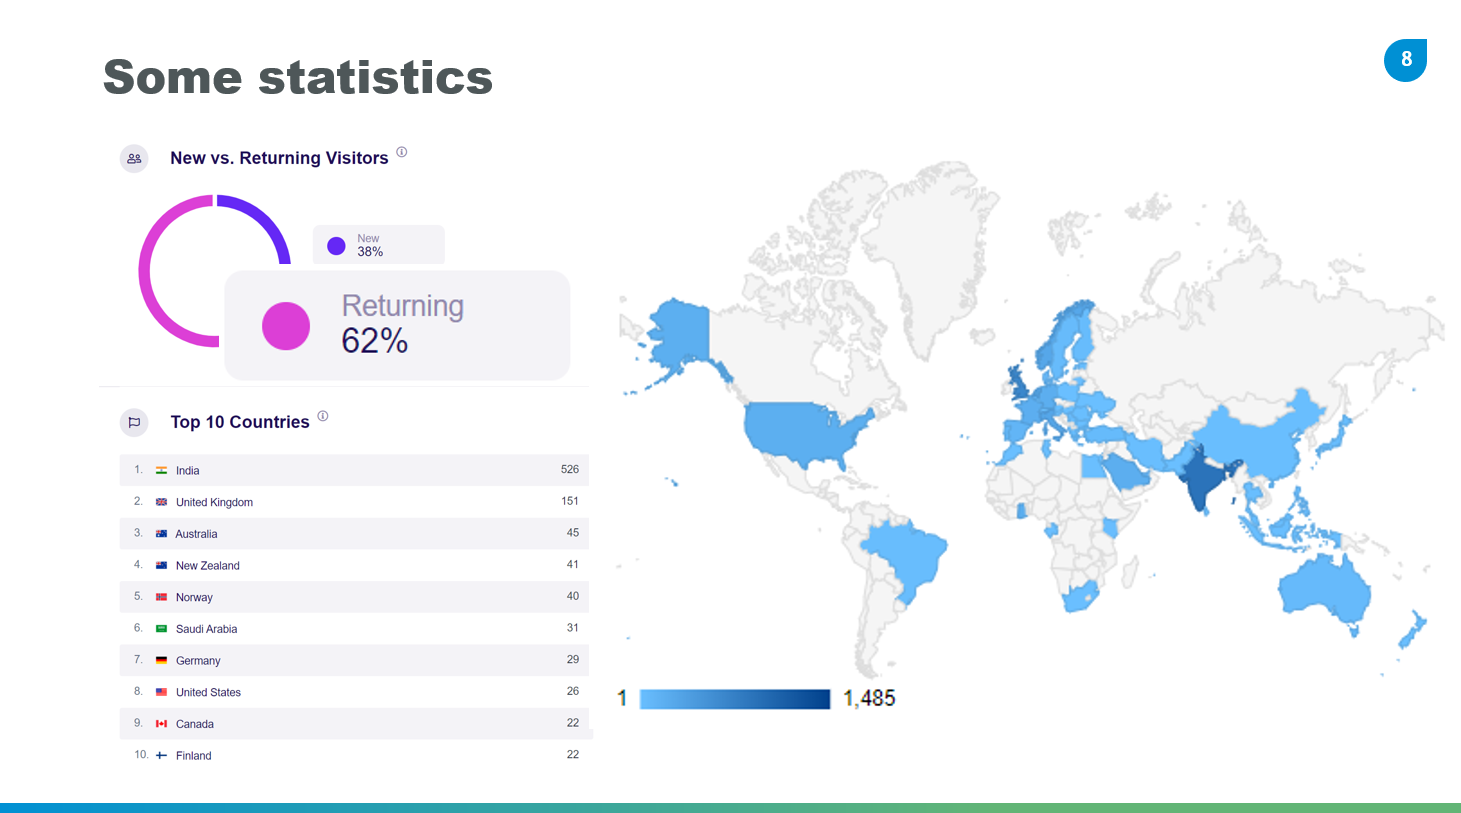
Task: Select the Norway row in Top 10 Countries
Action: pyautogui.click(x=354, y=597)
